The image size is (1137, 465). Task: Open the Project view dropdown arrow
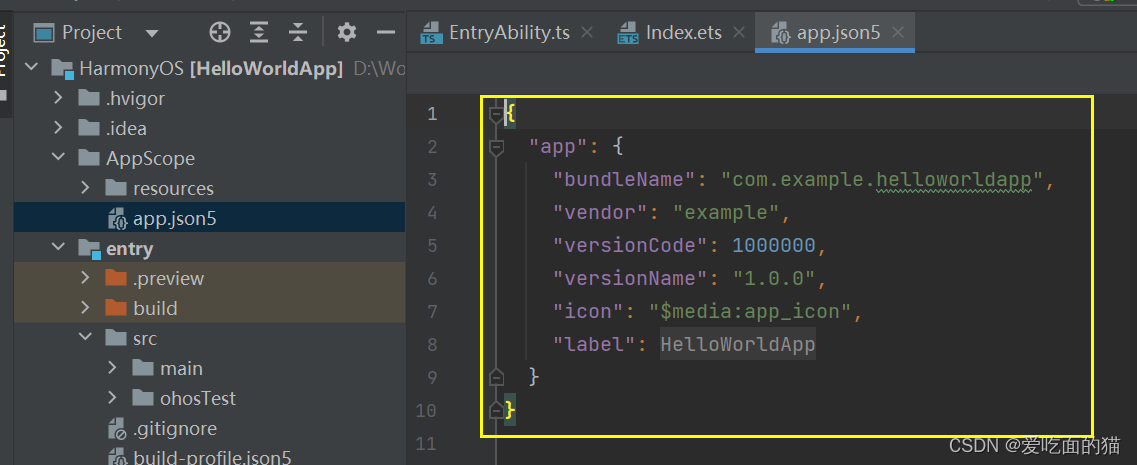click(152, 33)
